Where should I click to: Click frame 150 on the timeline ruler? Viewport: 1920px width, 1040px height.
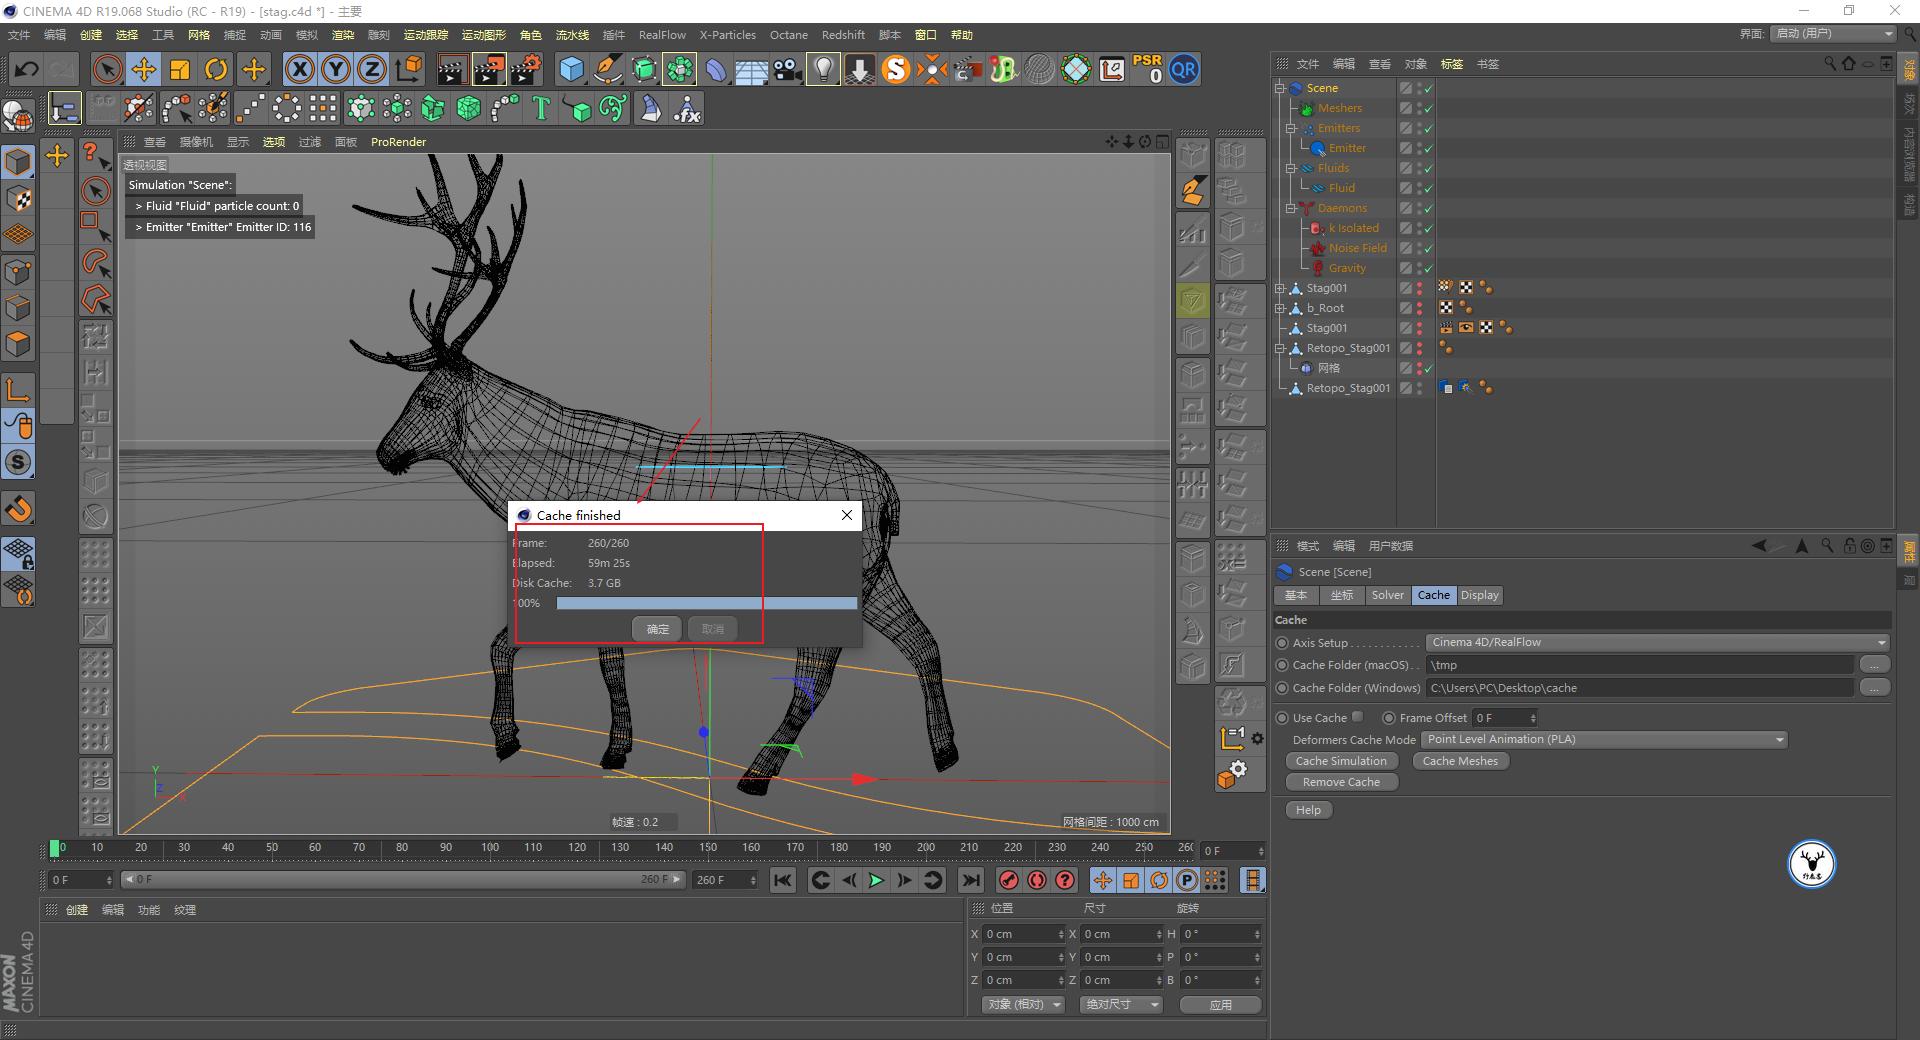click(x=708, y=848)
